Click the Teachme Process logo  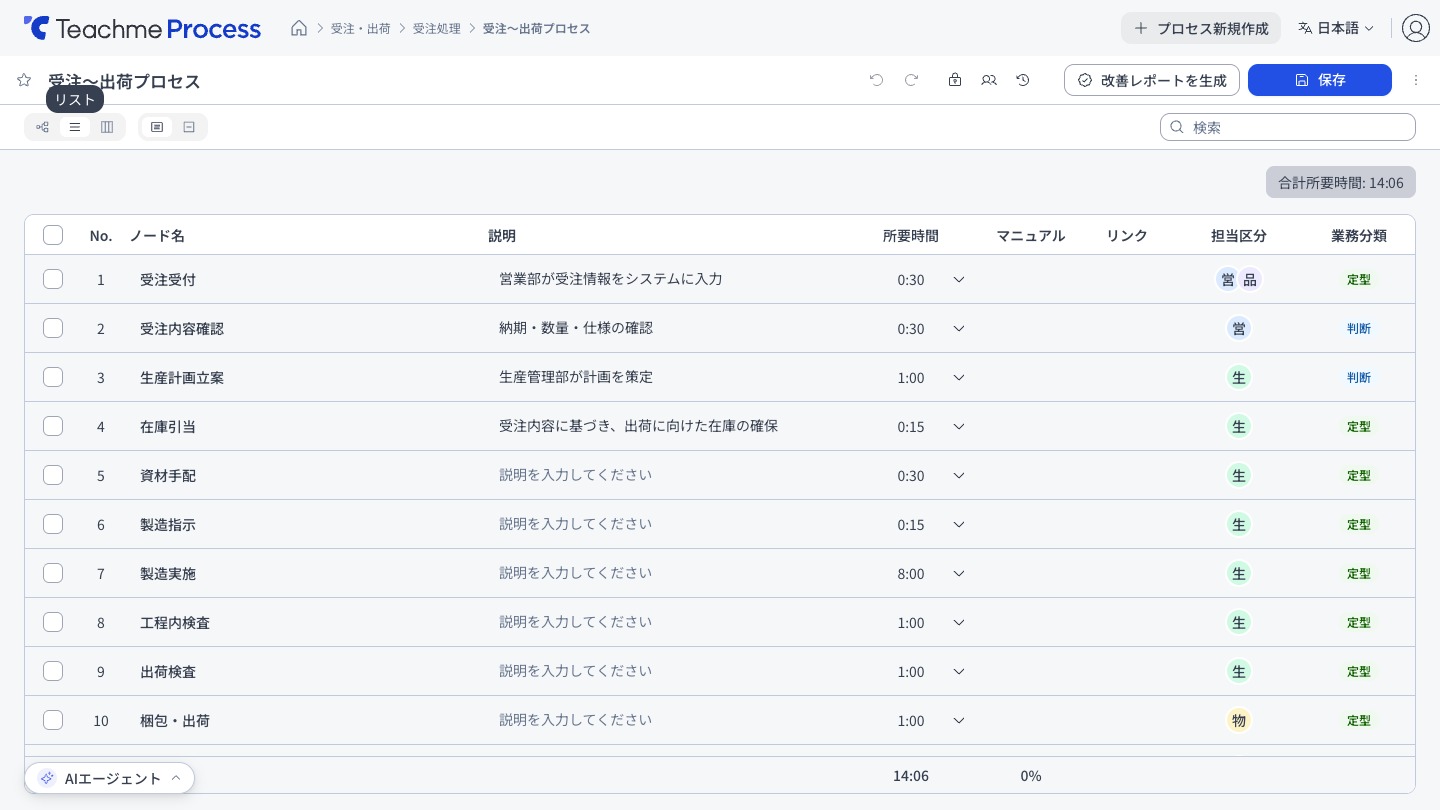point(142,28)
